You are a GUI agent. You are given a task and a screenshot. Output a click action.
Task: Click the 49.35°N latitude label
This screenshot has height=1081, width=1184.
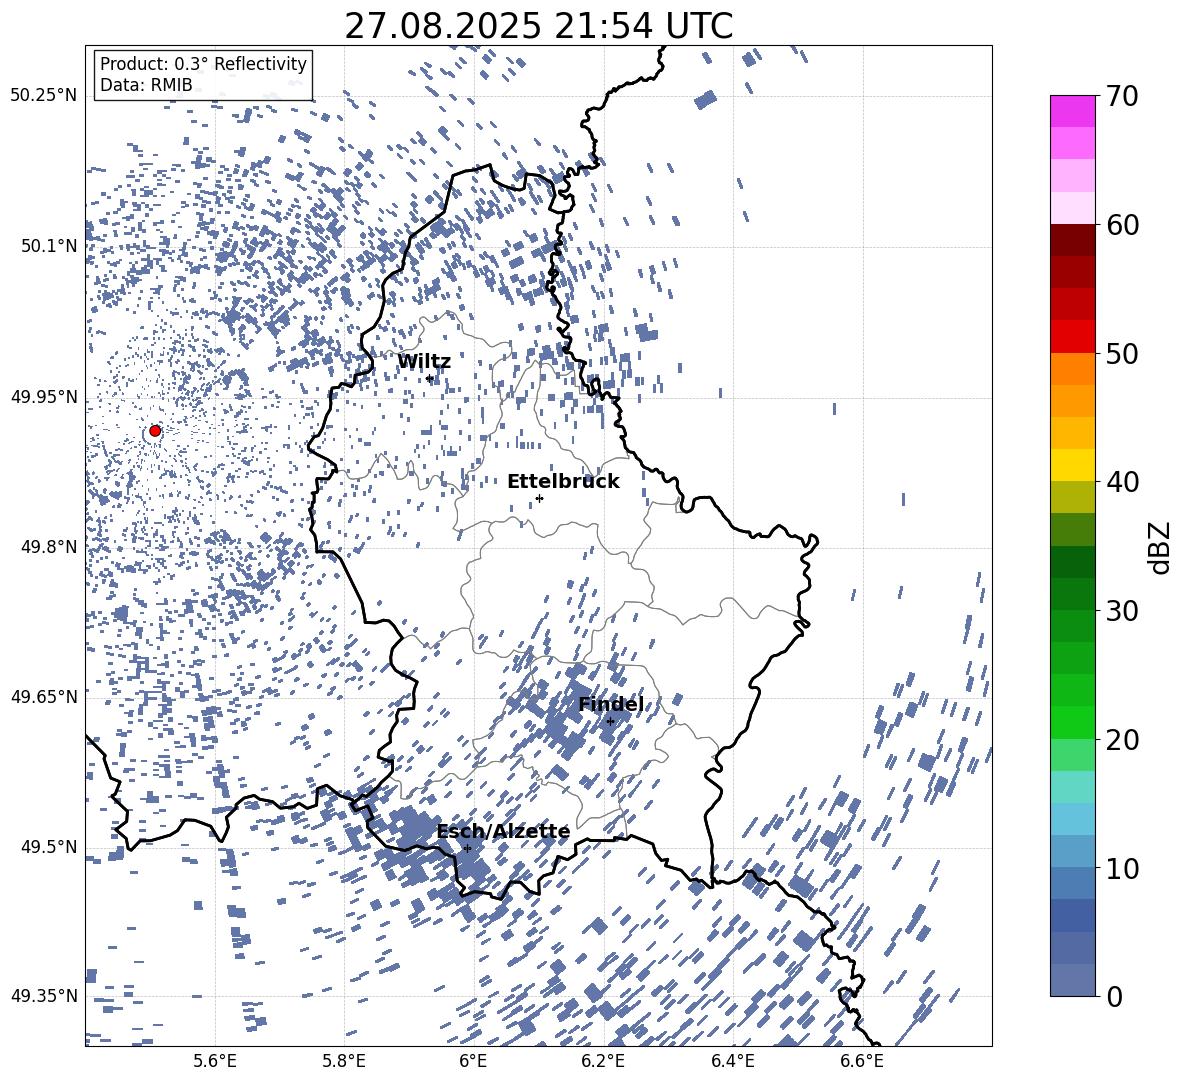click(x=44, y=996)
